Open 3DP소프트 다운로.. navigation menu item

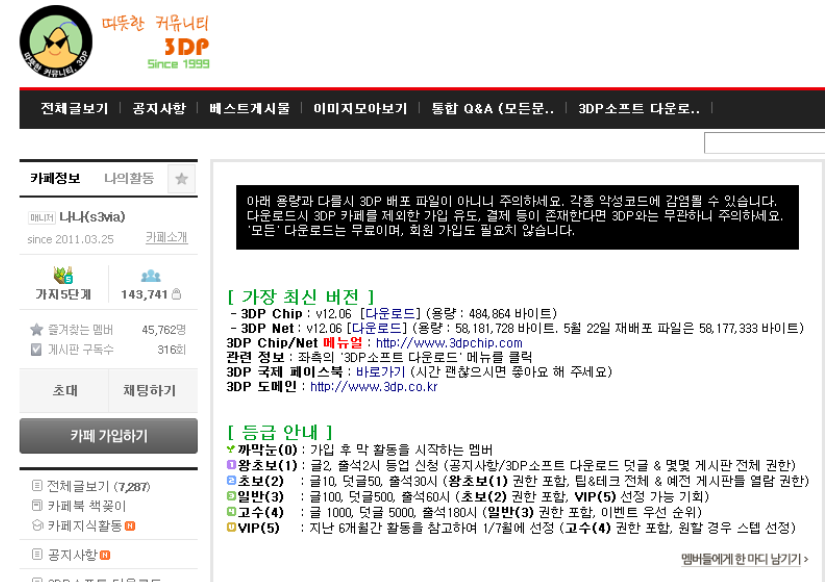[x=639, y=108]
